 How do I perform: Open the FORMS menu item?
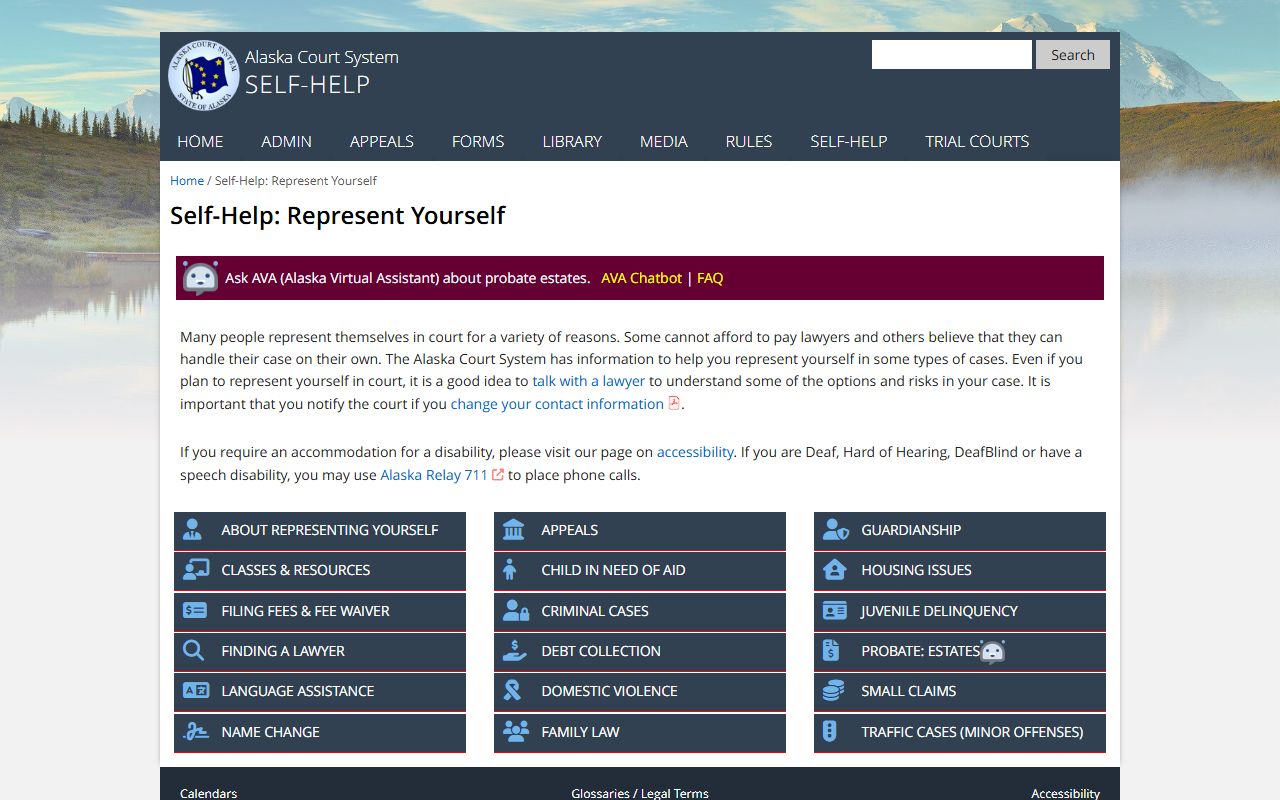click(x=478, y=141)
